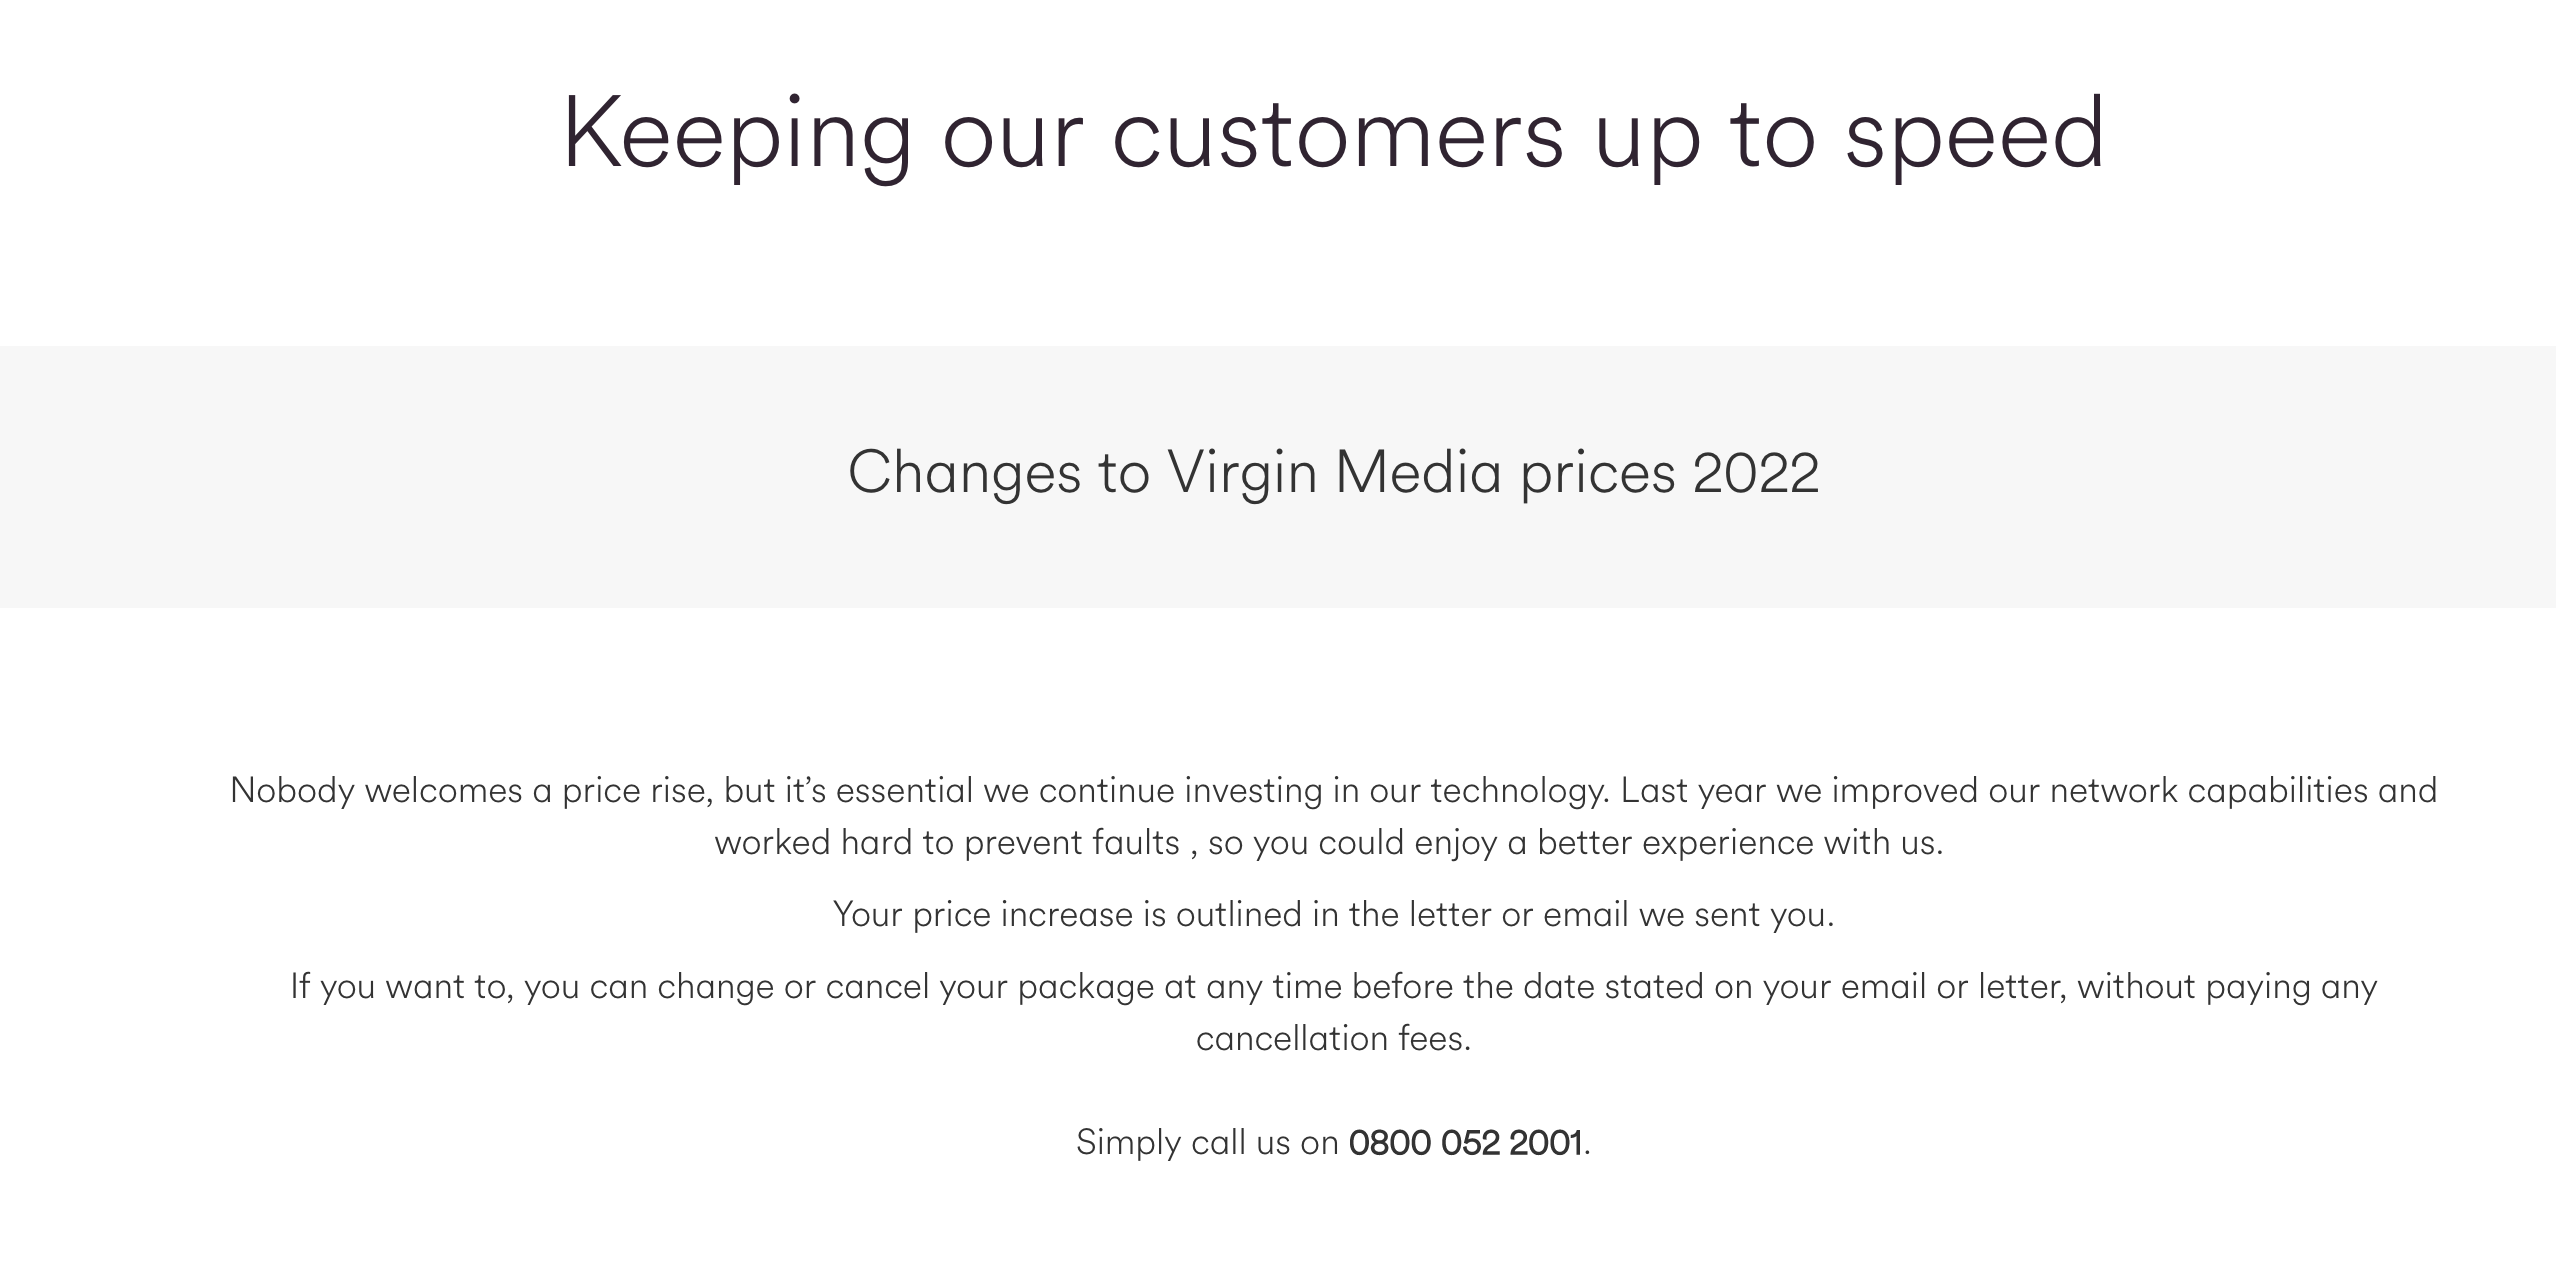The width and height of the screenshot is (2556, 1268).
Task: Click the word "Changes" in the banner
Action: 964,472
